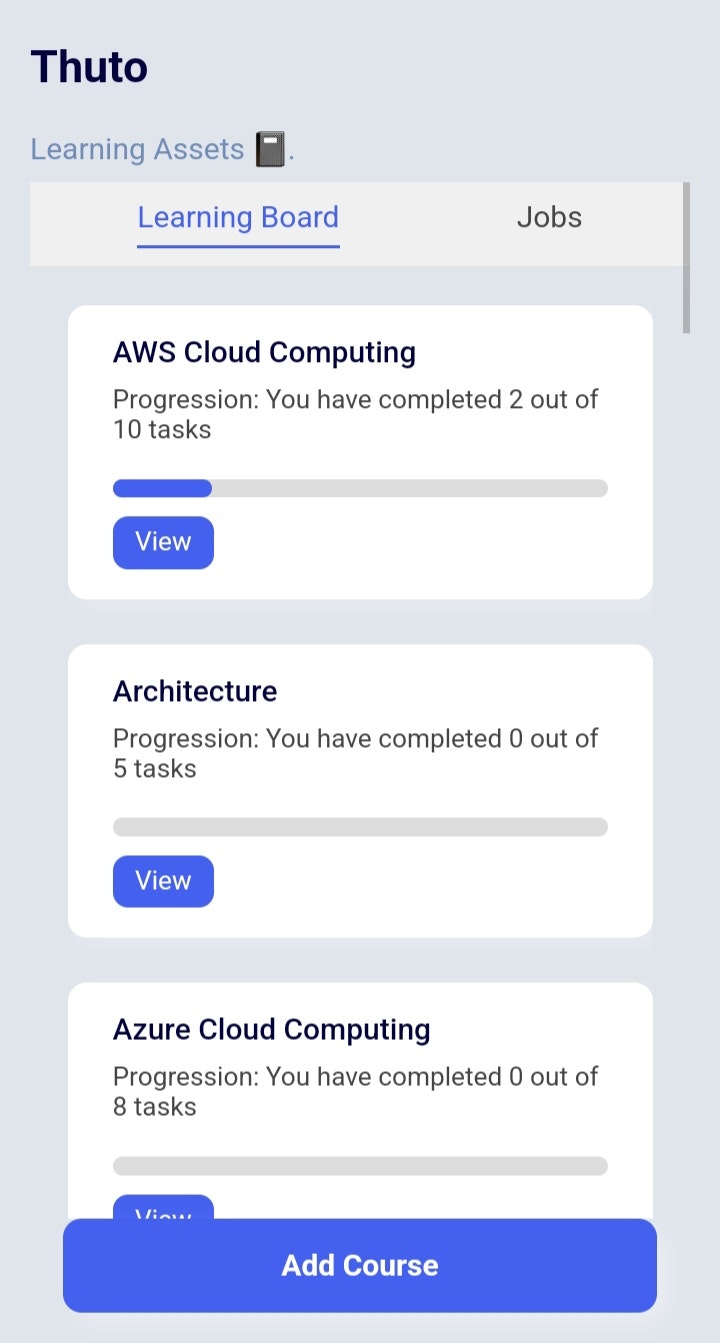Click the notebook icon beside Learning Assets
Screen dimensions: 720x1343
[270, 150]
